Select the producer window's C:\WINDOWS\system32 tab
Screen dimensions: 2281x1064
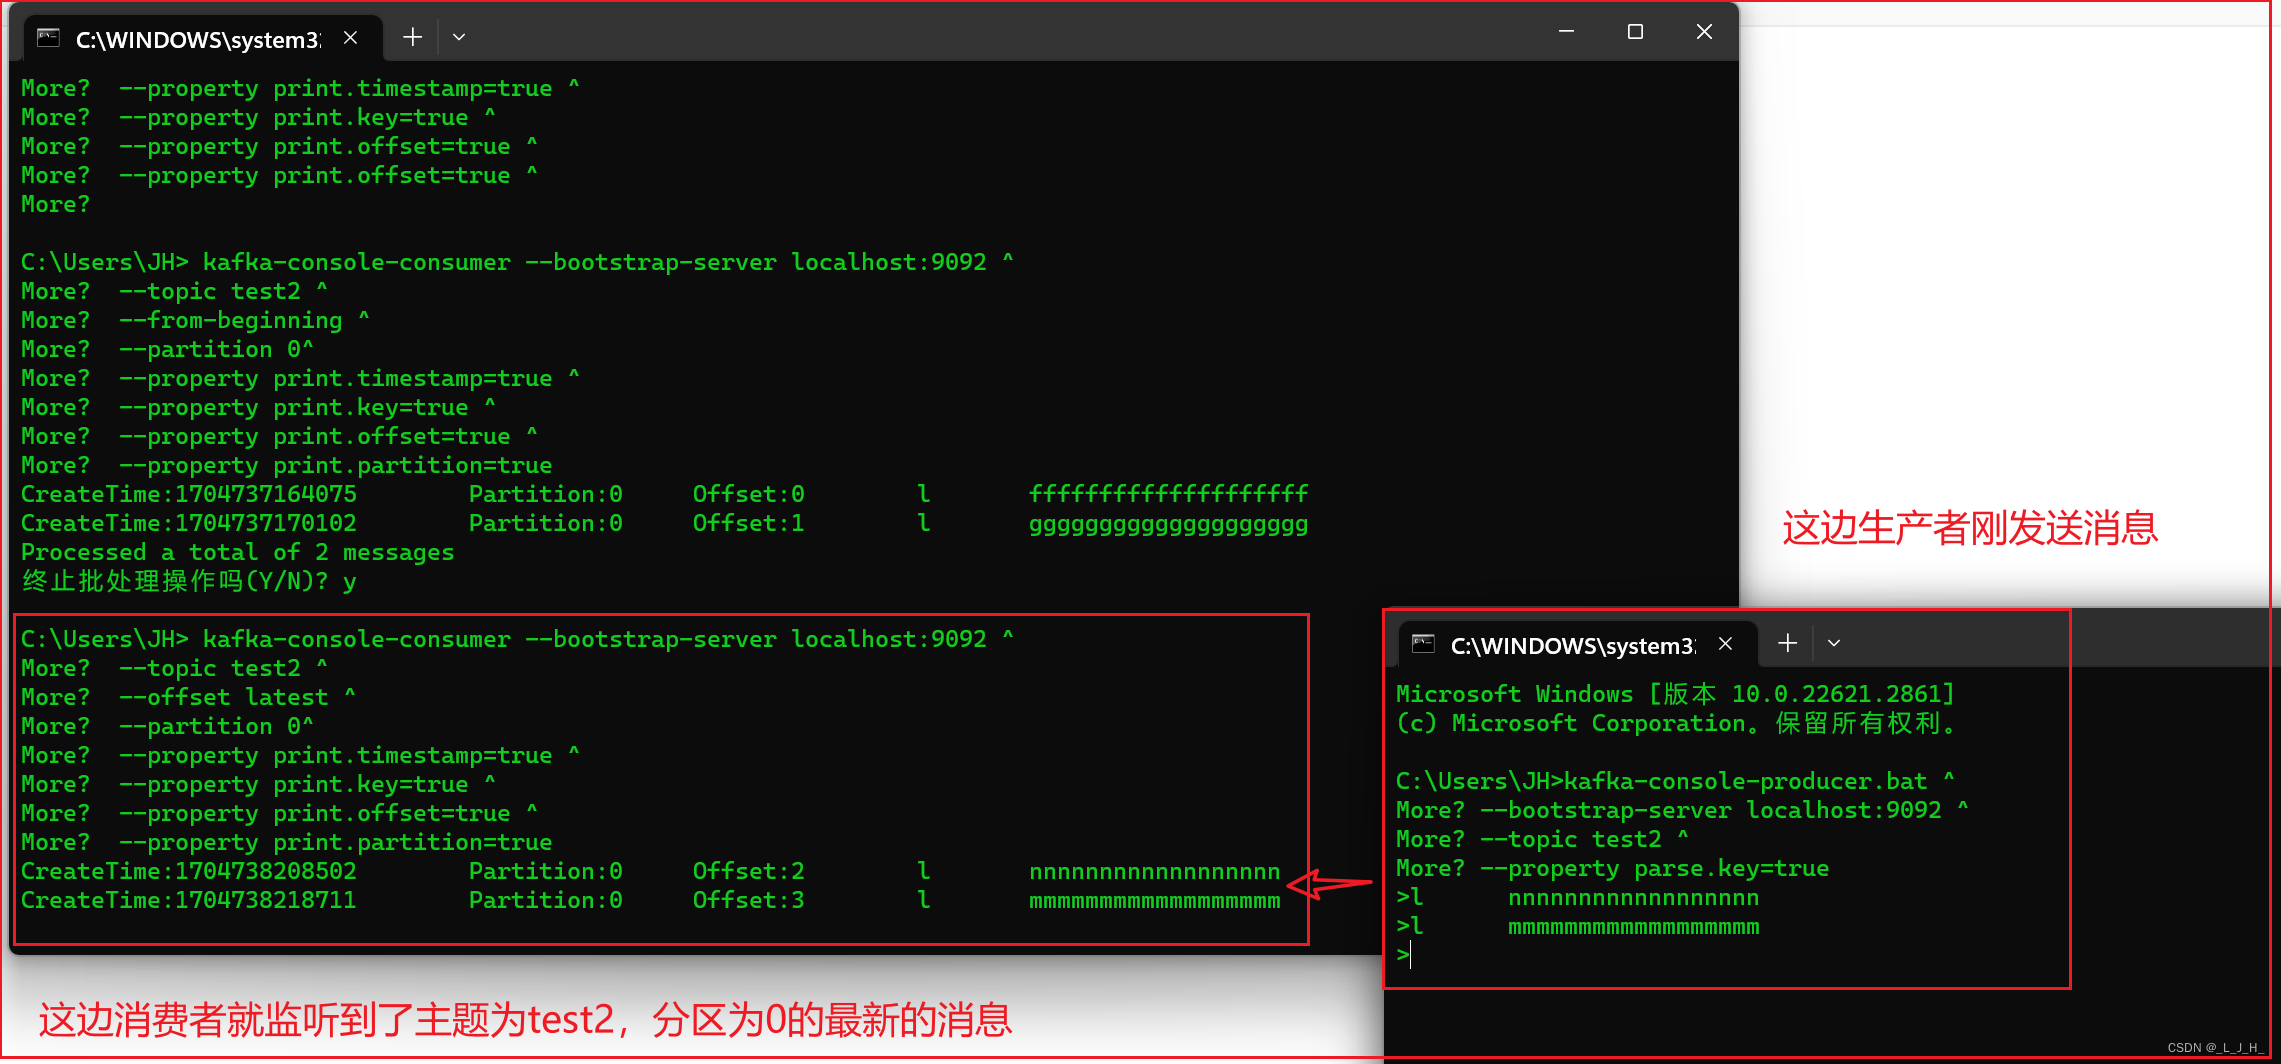click(x=1577, y=644)
